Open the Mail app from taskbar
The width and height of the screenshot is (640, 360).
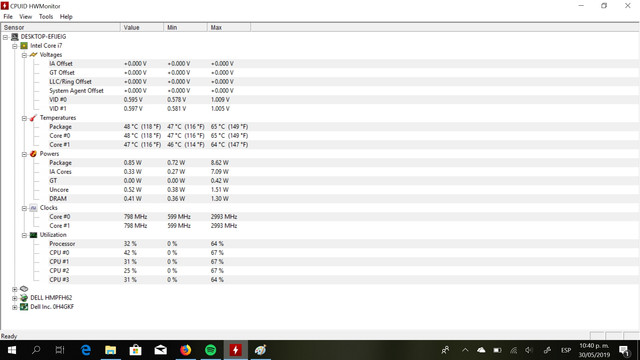160,350
